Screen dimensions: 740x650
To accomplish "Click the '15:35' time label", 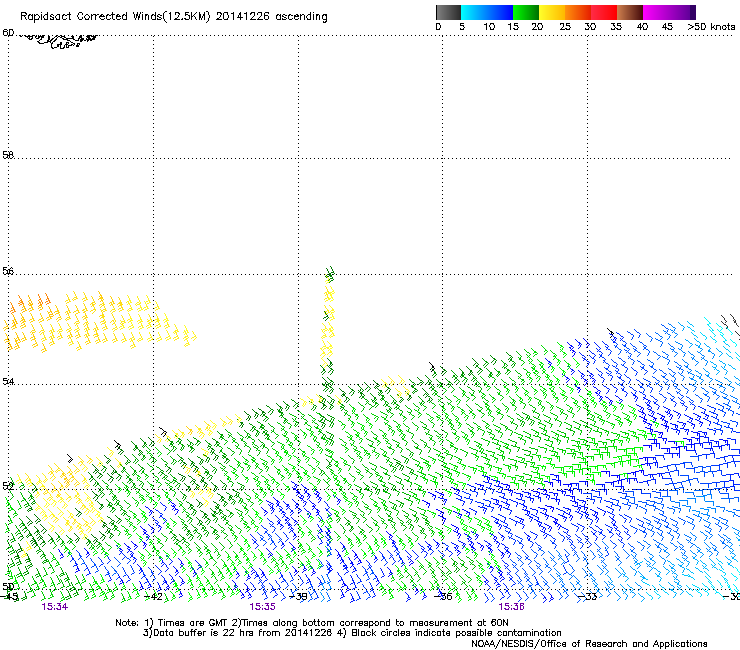I will [x=262, y=607].
